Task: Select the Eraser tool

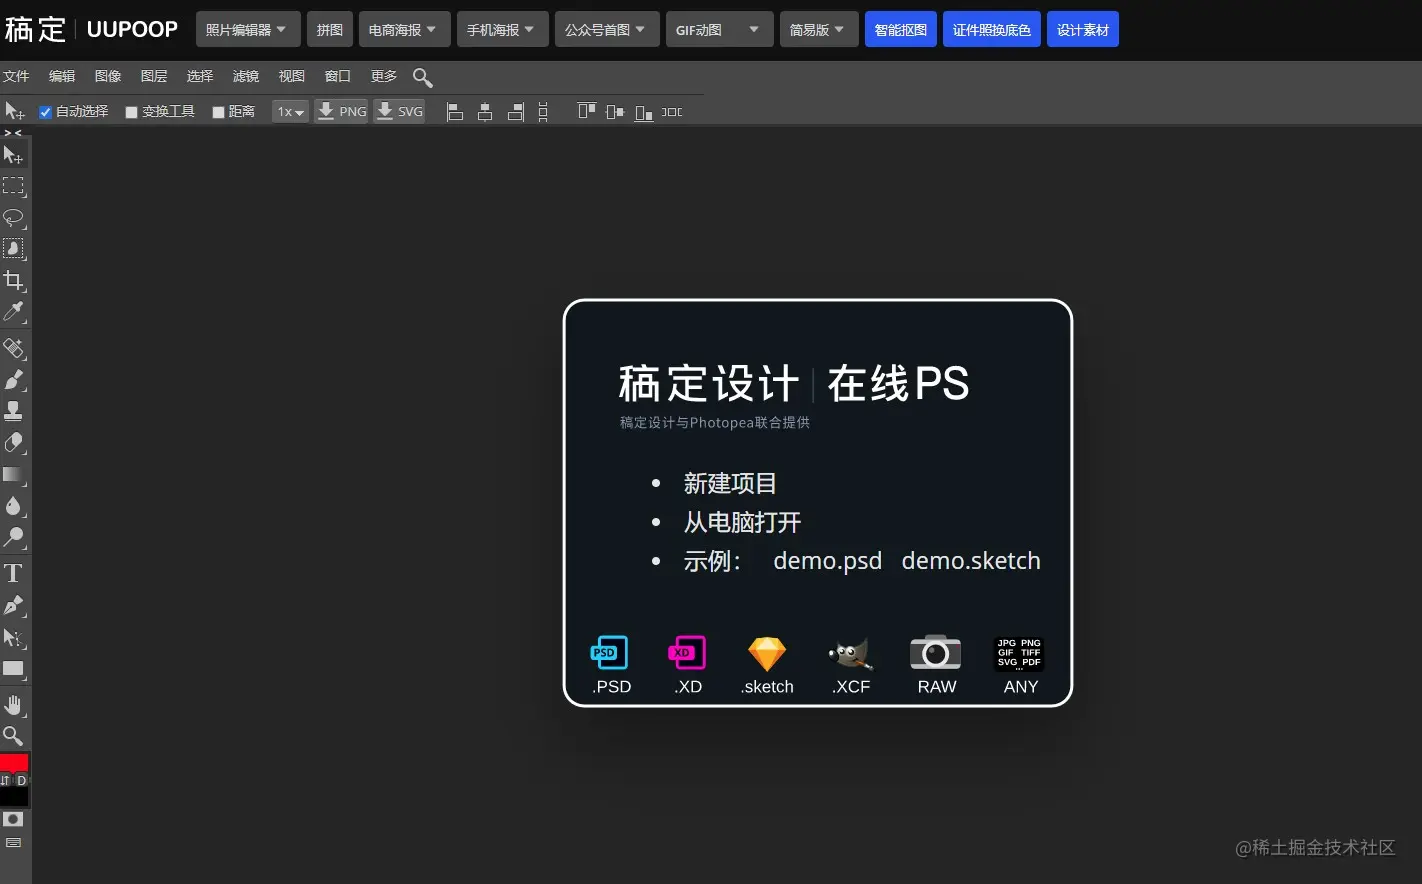Action: tap(13, 442)
